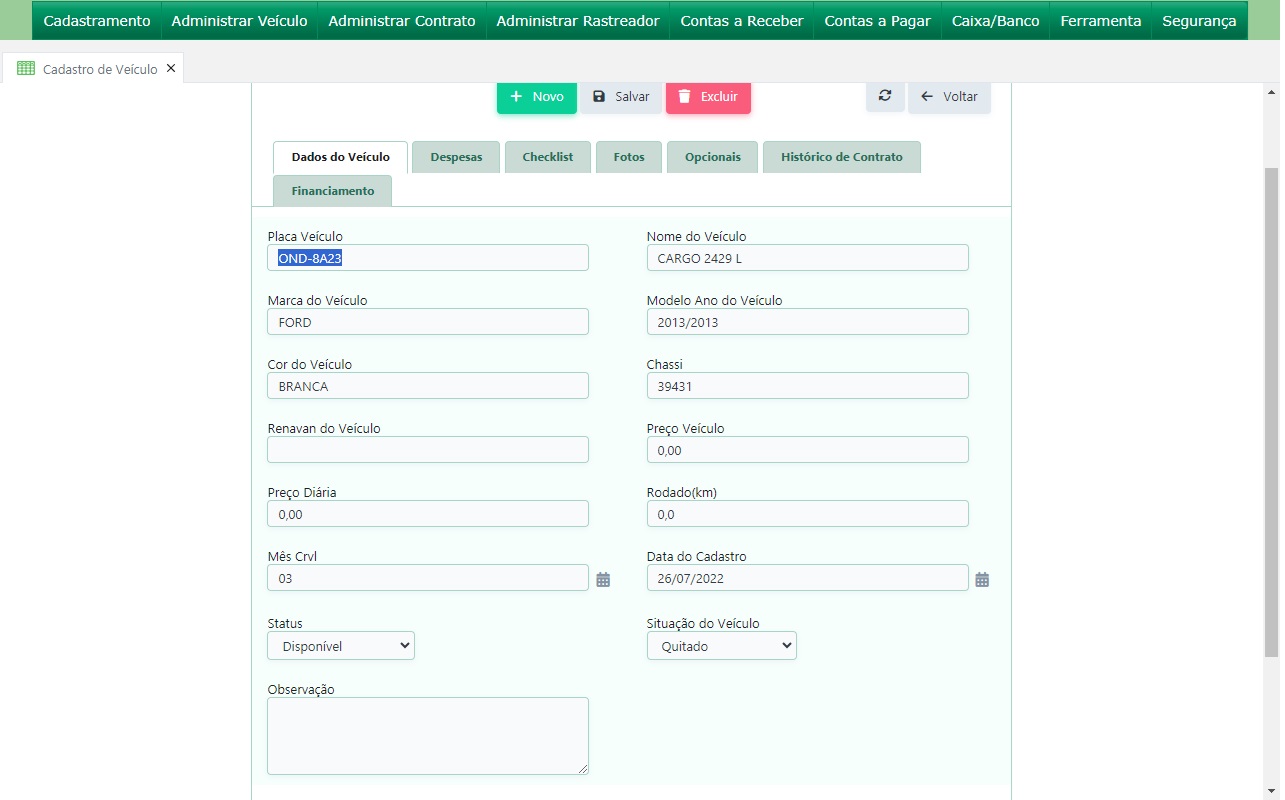The image size is (1285, 800).
Task: Open the Fotos tab
Action: pyautogui.click(x=629, y=157)
